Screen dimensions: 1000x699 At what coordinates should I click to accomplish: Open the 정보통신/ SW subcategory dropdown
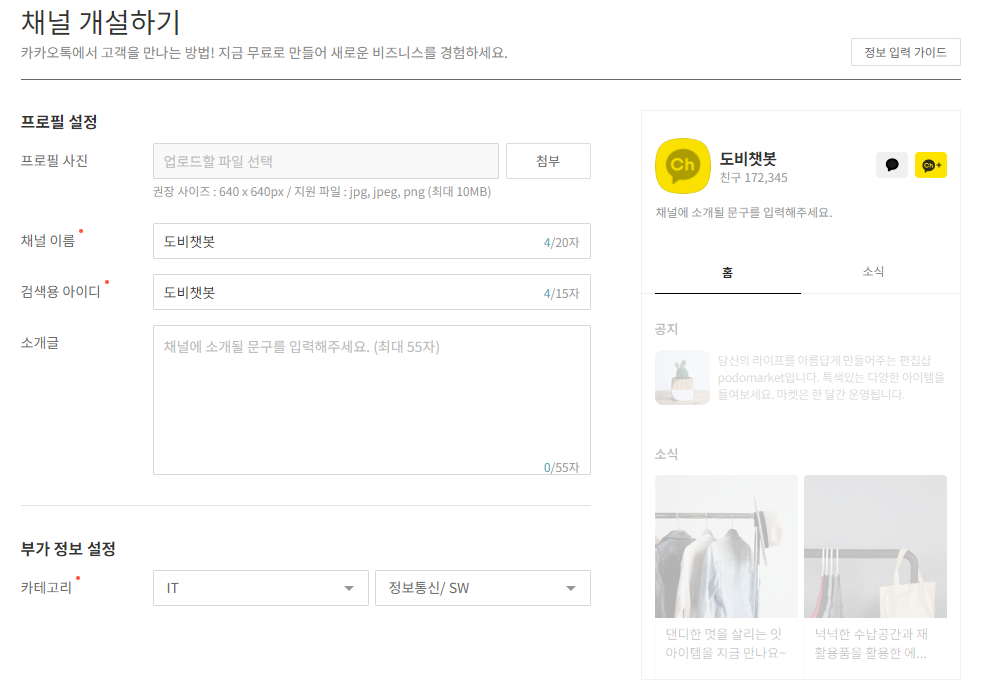coord(483,588)
